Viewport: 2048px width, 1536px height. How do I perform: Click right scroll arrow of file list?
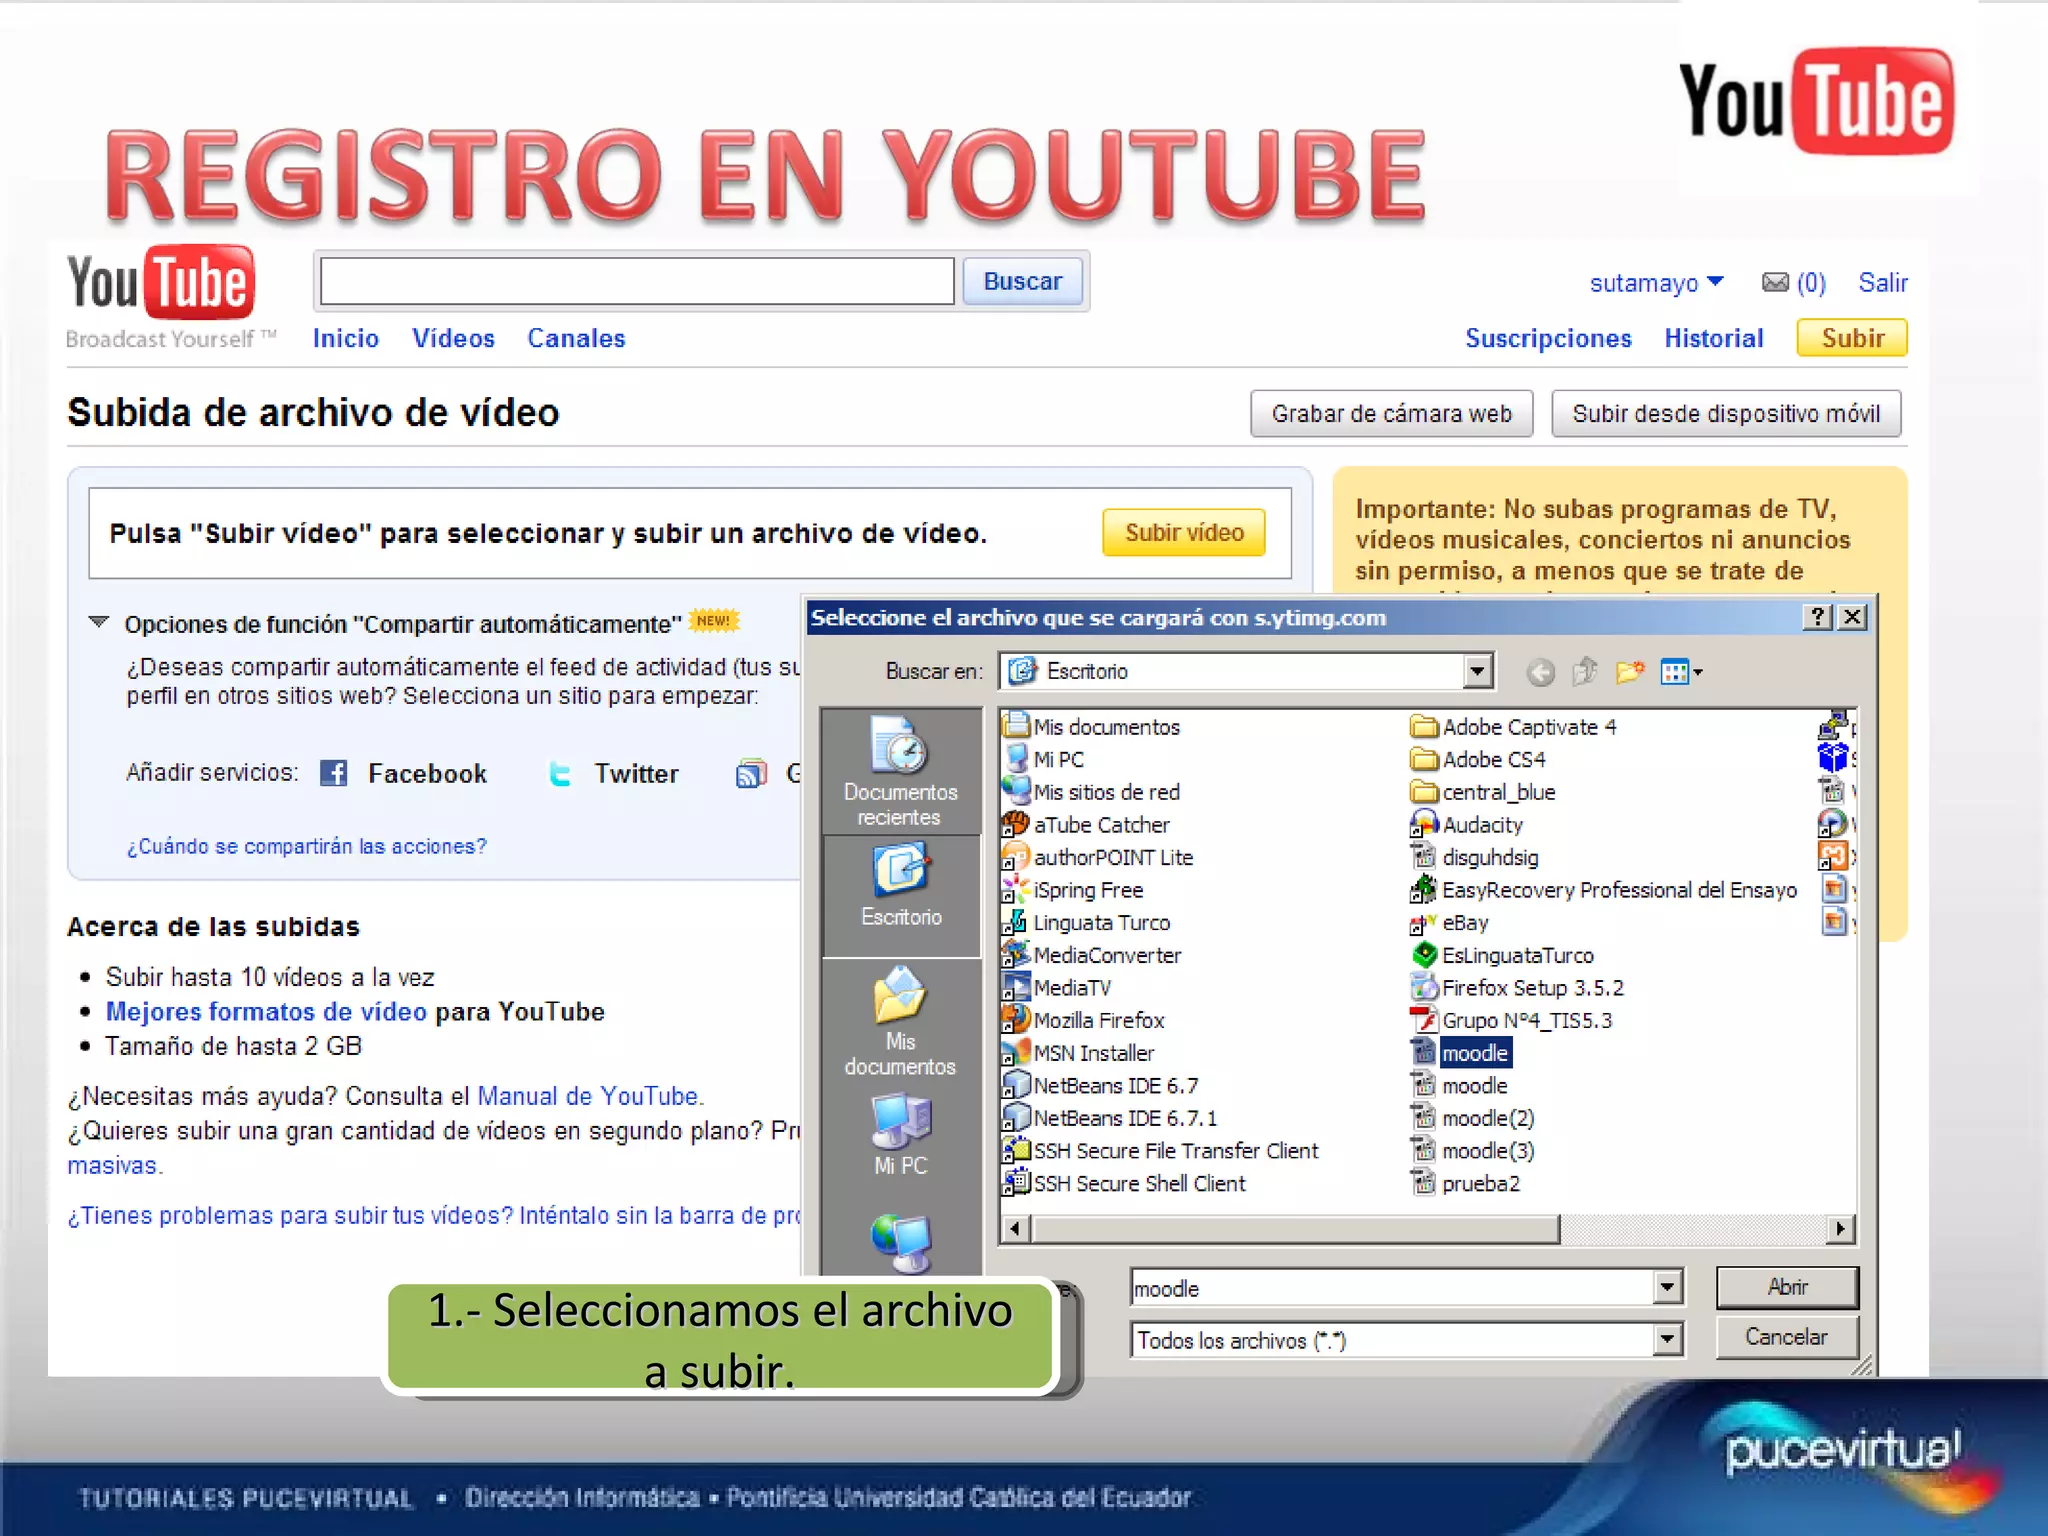point(1840,1228)
